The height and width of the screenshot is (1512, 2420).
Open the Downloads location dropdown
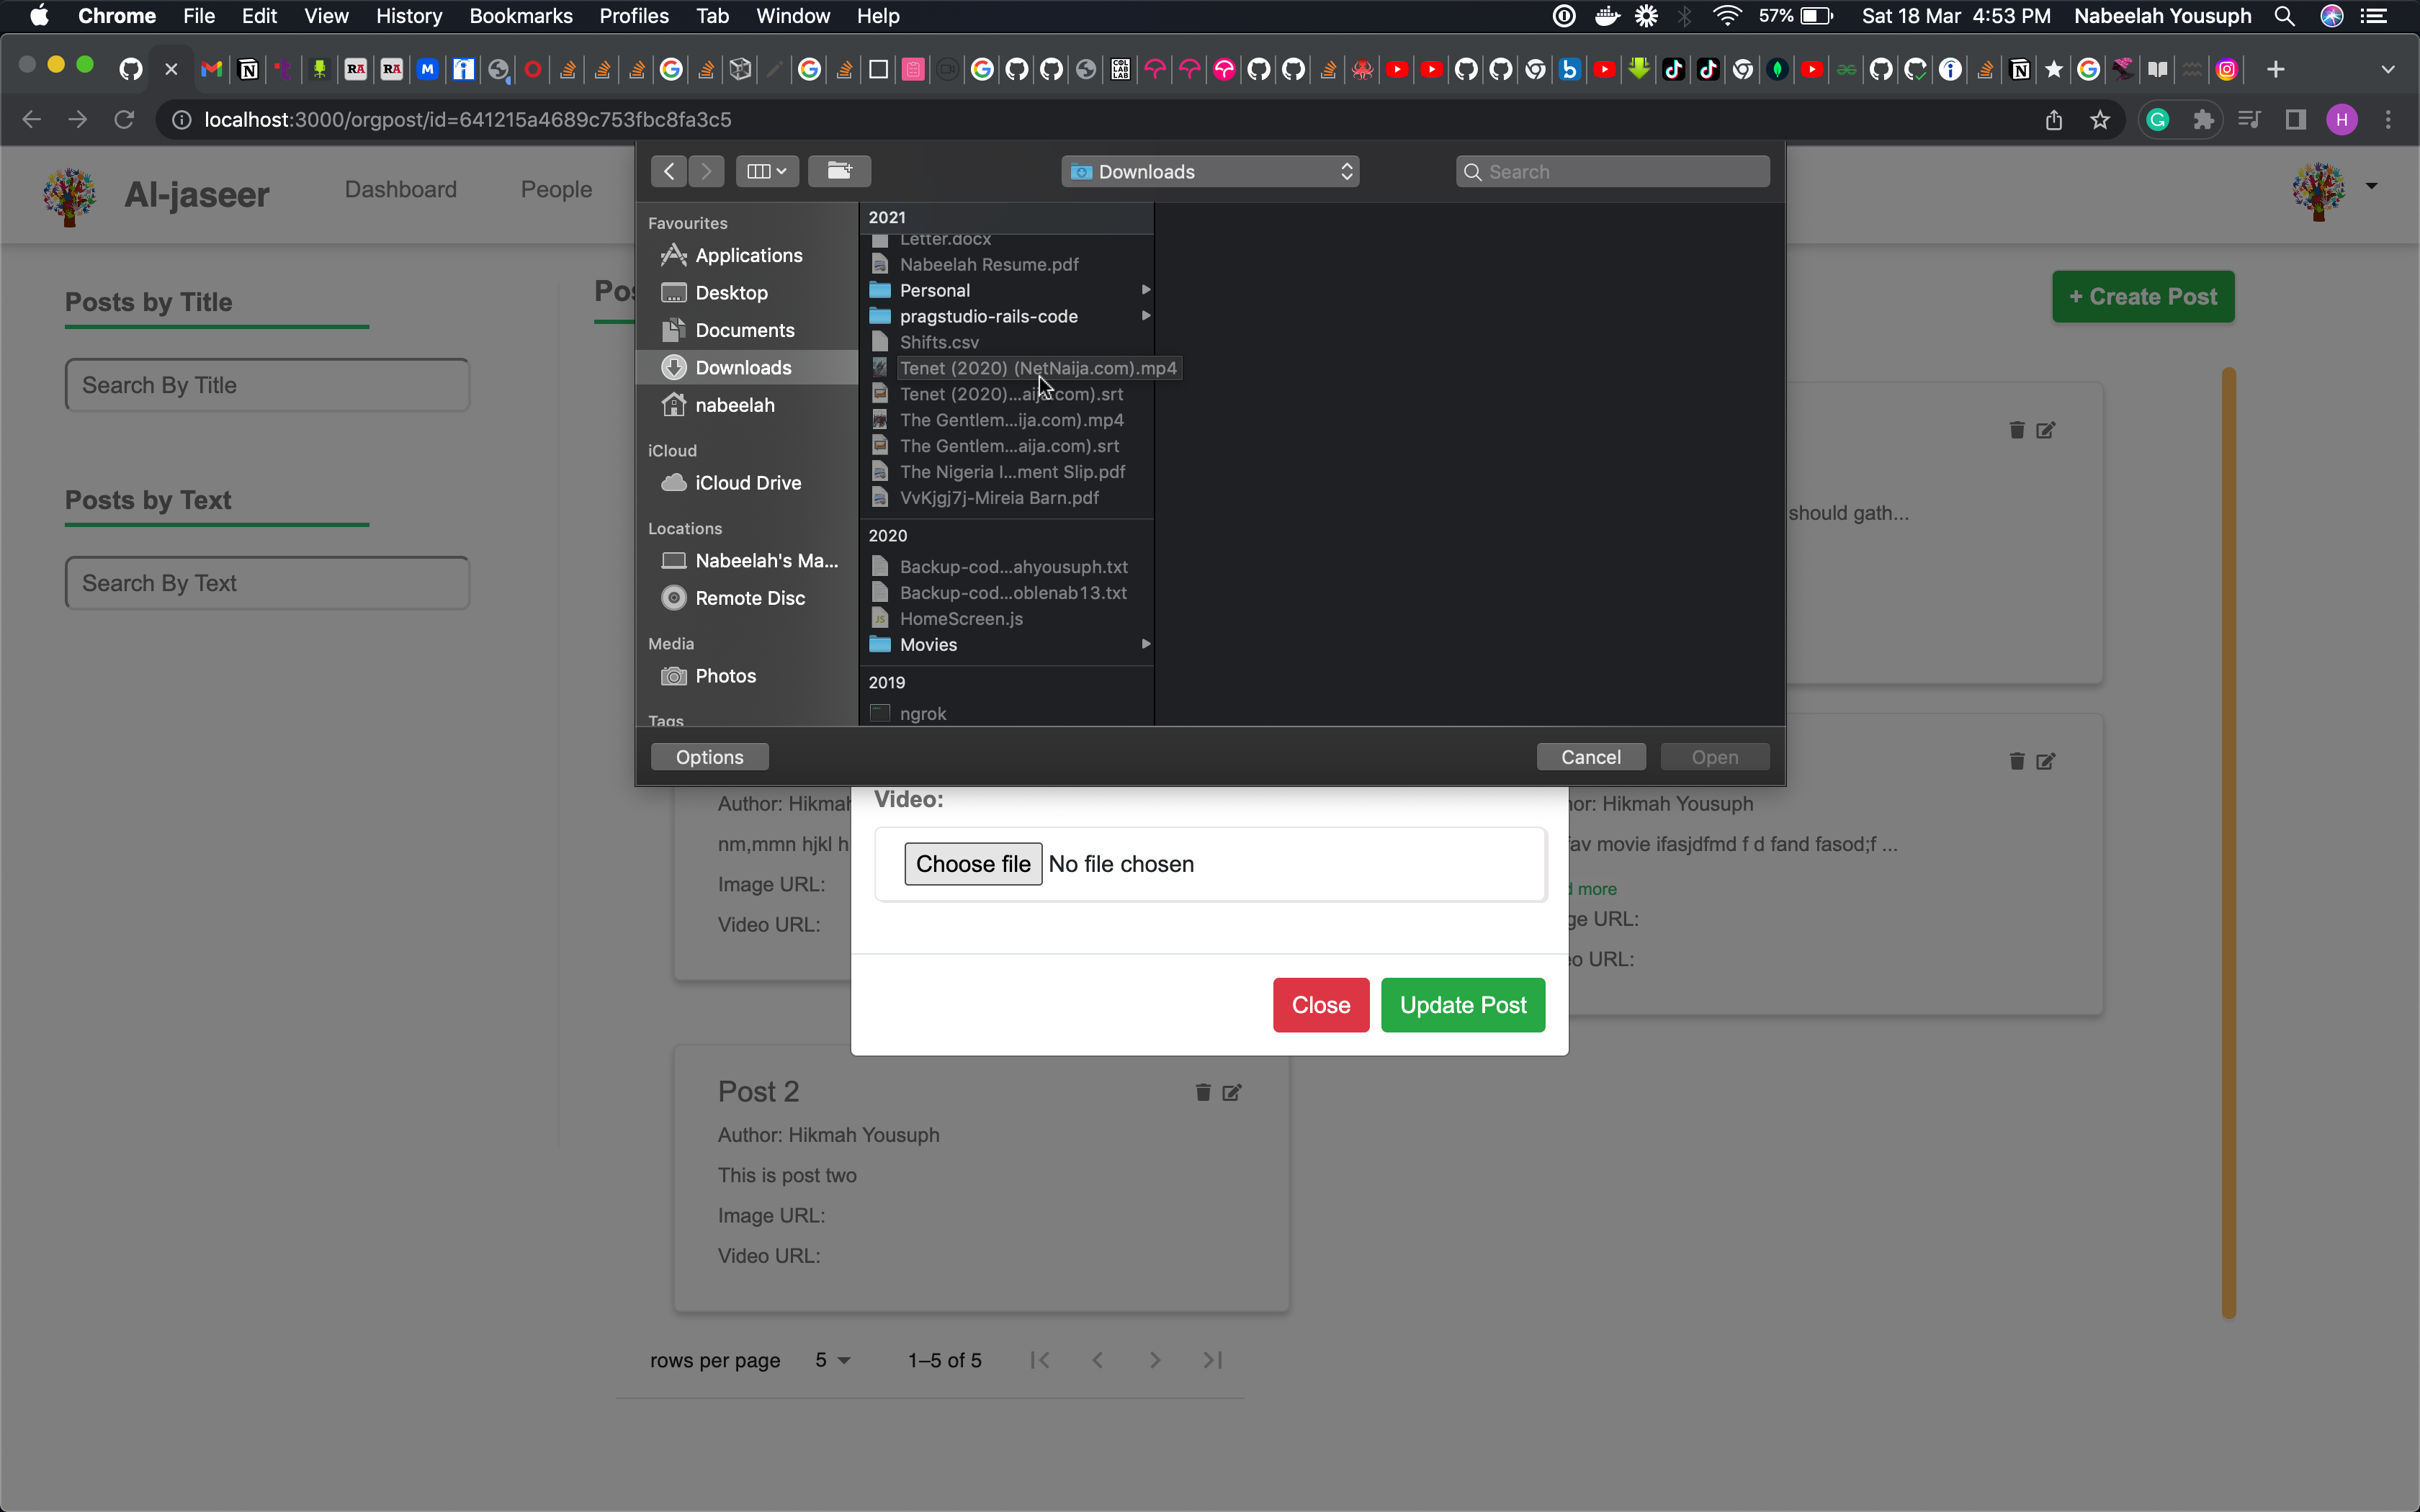1209,171
